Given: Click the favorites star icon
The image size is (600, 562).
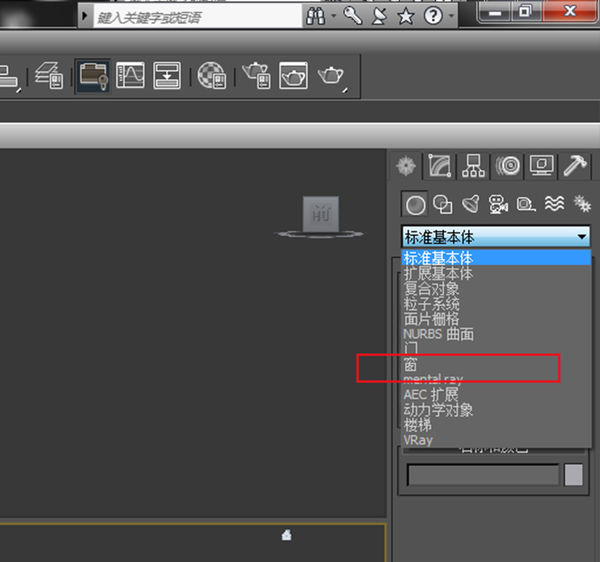Looking at the screenshot, I should (406, 16).
